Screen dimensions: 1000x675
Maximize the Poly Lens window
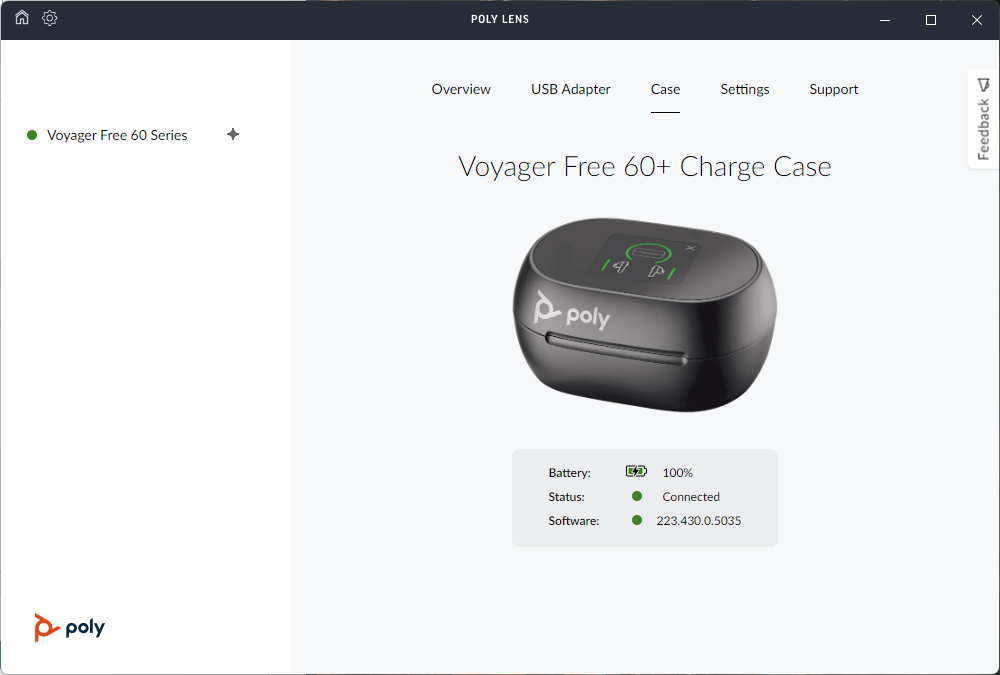[930, 20]
